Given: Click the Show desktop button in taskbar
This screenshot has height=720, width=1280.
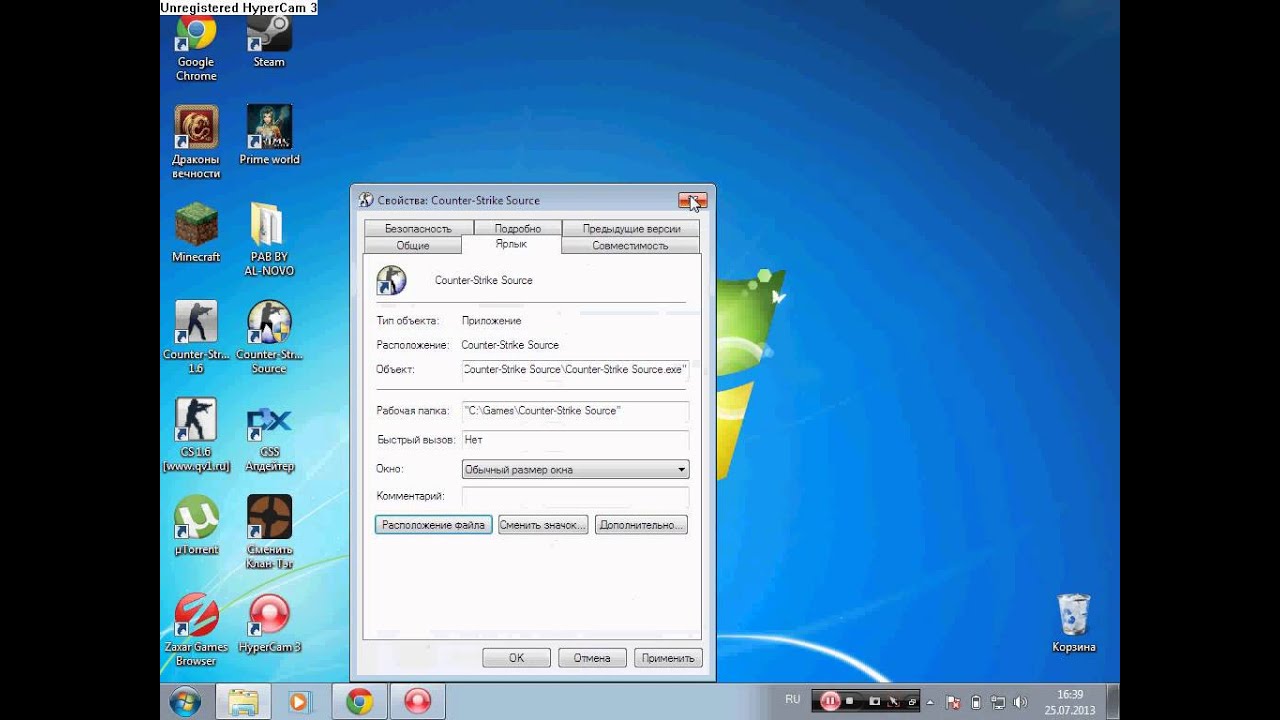Looking at the screenshot, I should point(1113,702).
